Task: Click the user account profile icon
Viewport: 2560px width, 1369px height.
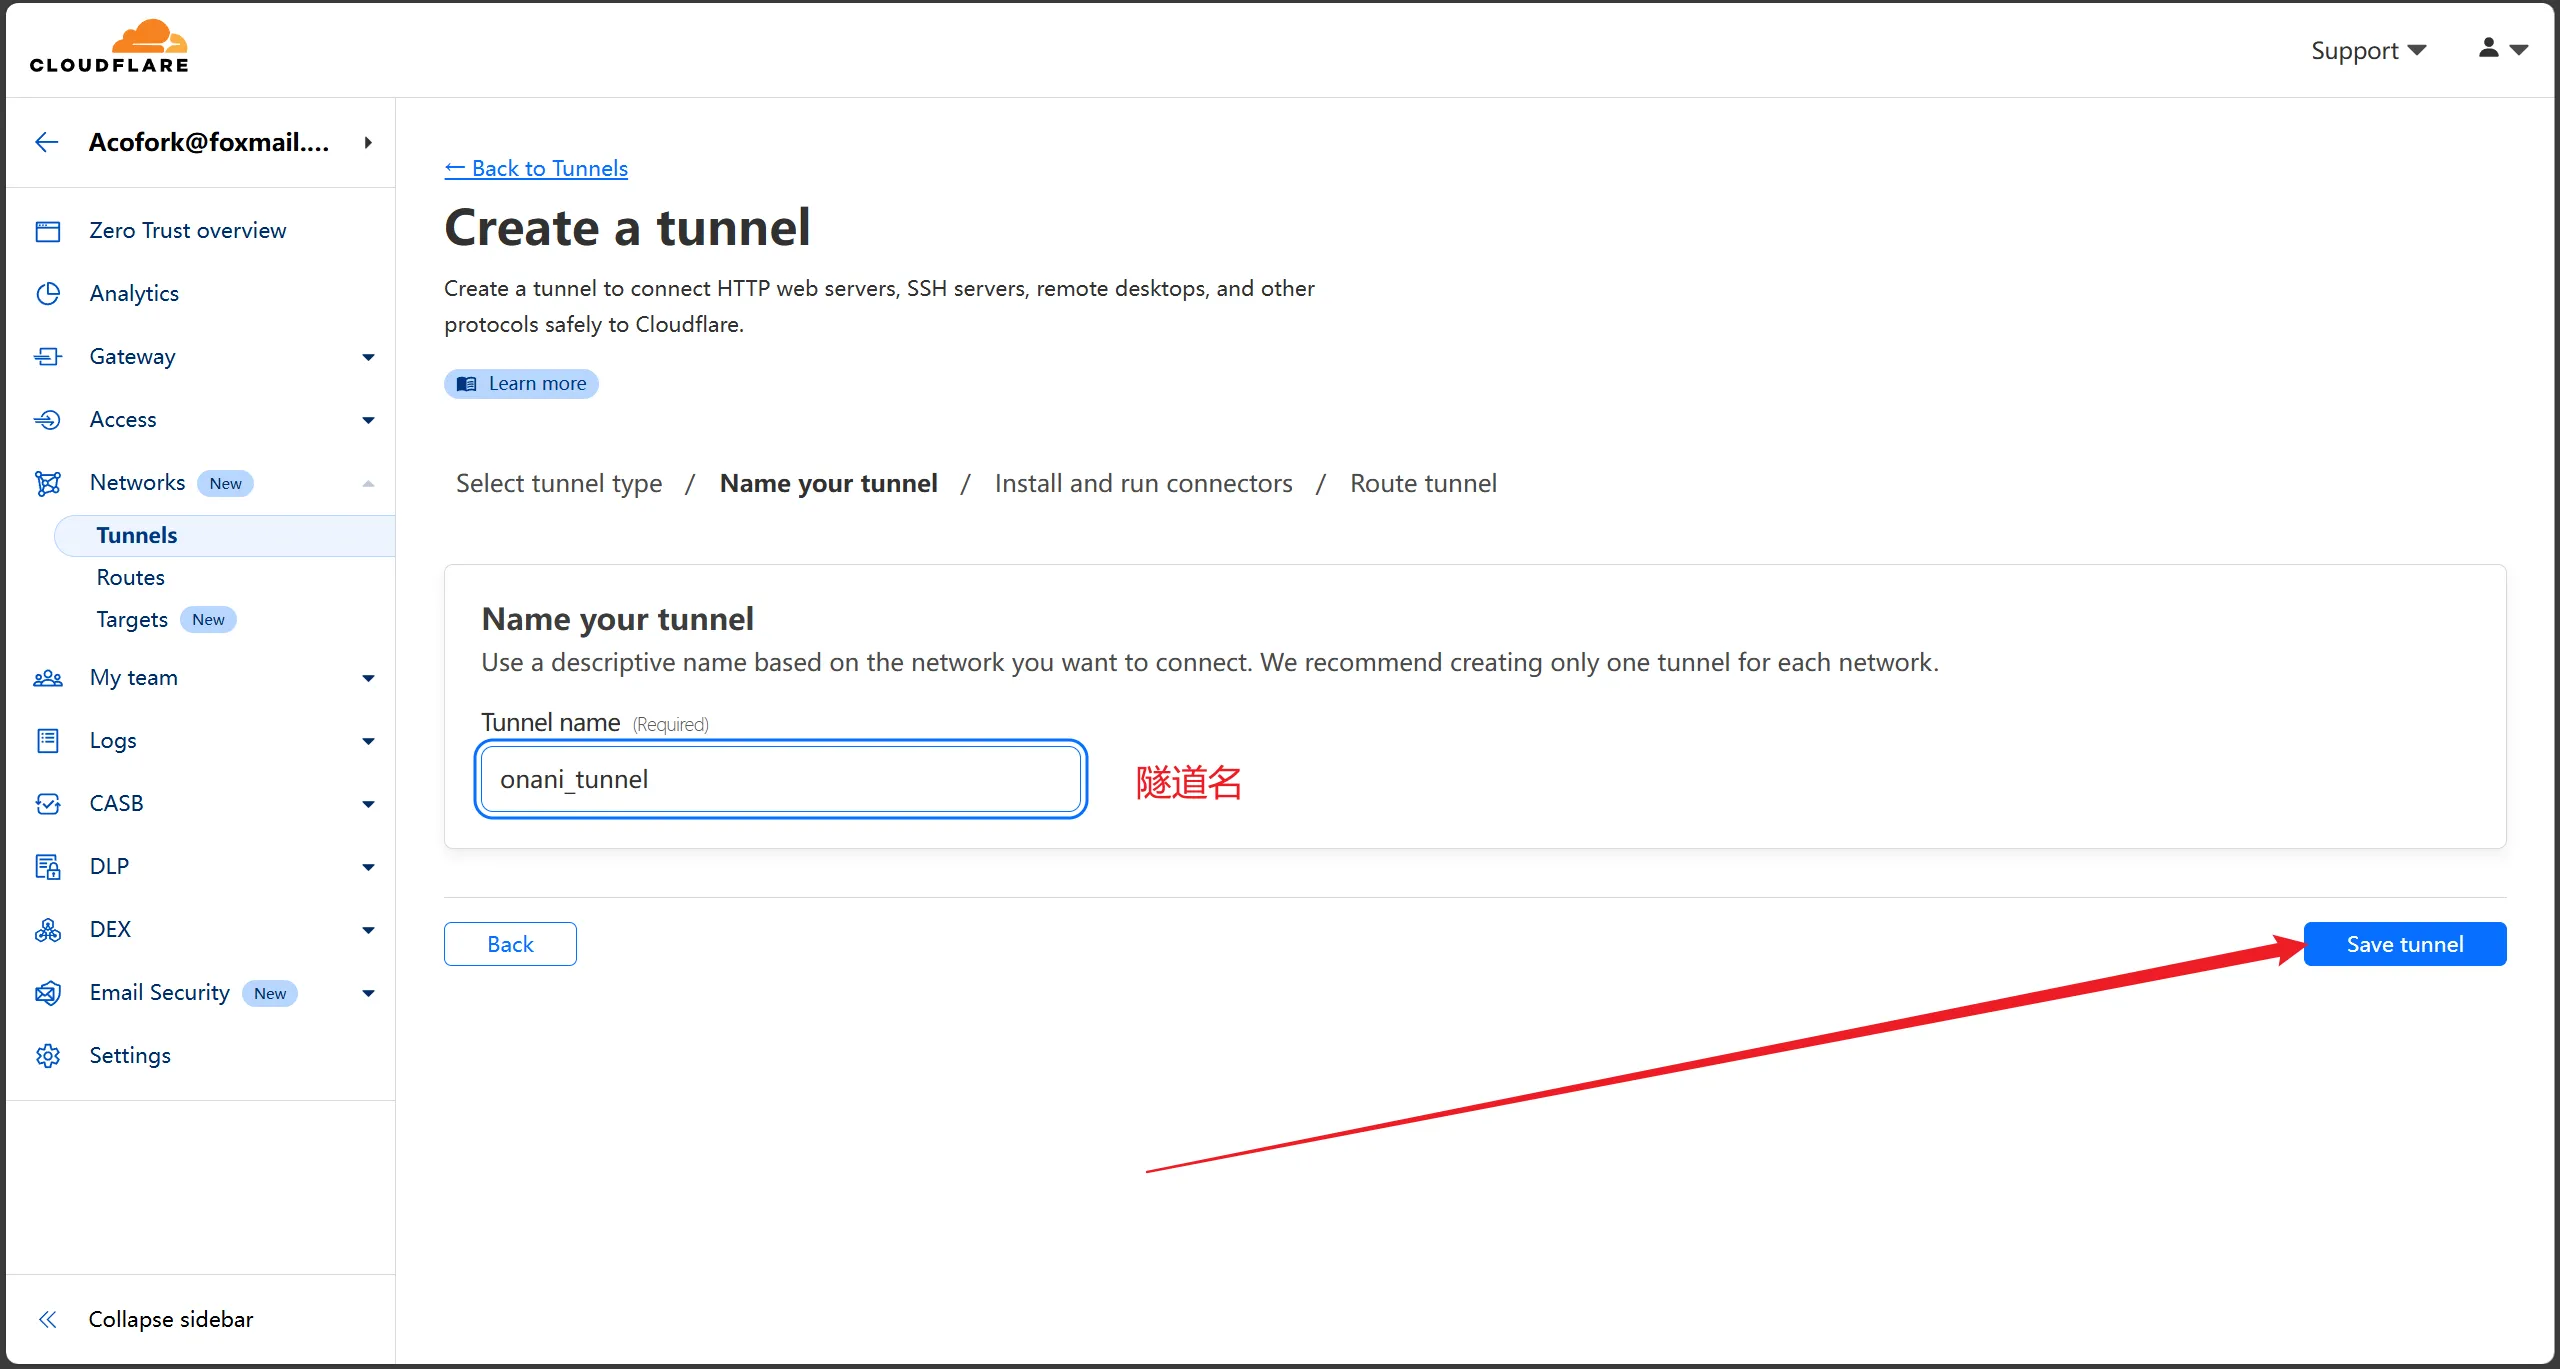Action: [x=2489, y=48]
